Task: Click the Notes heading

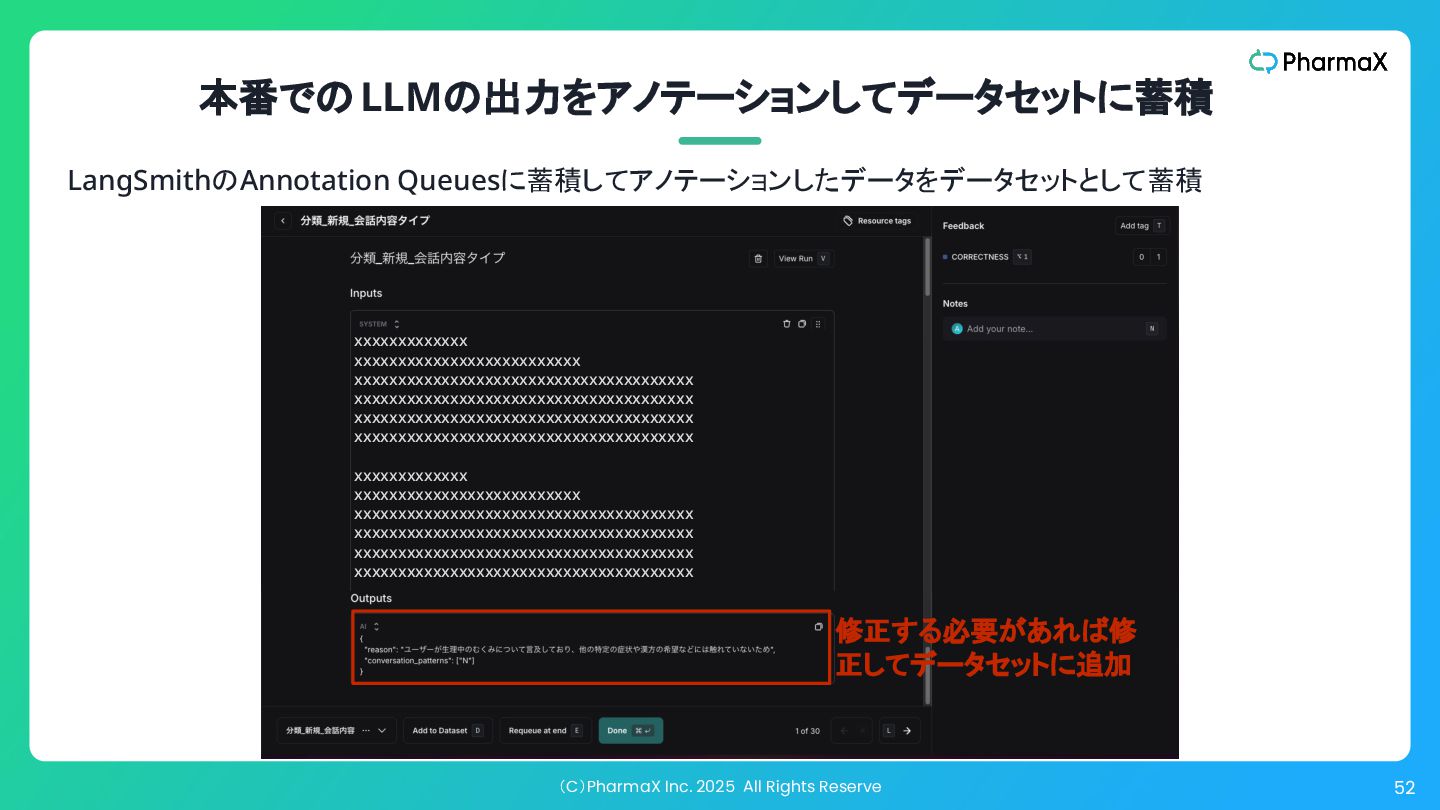Action: (x=955, y=303)
